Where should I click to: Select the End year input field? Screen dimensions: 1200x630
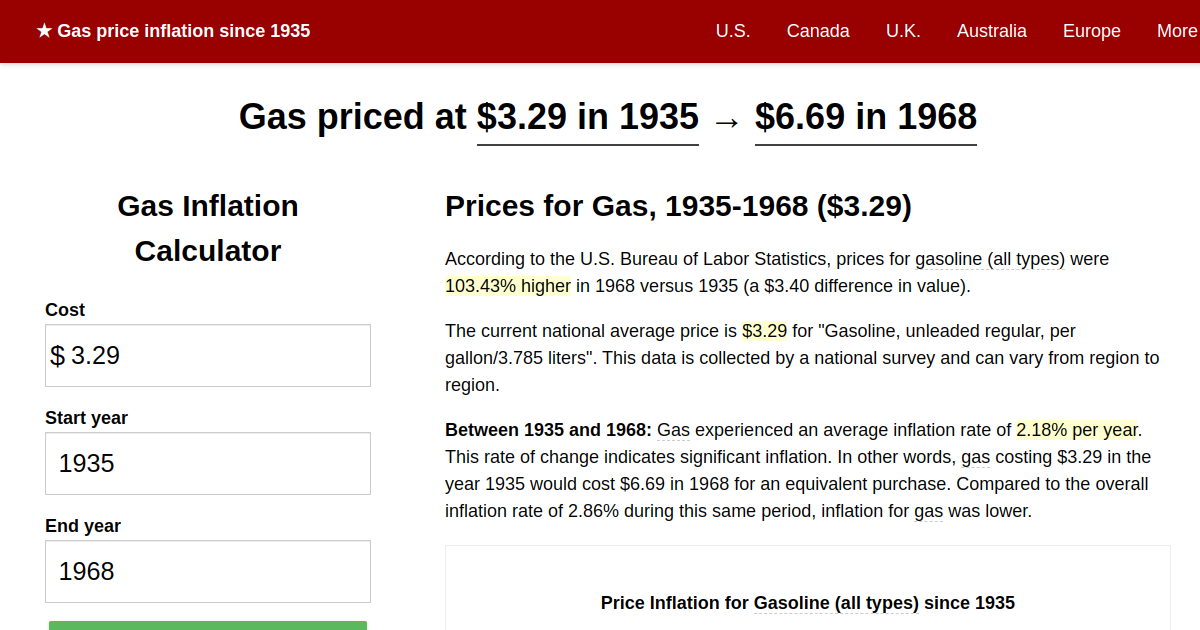[x=207, y=571]
